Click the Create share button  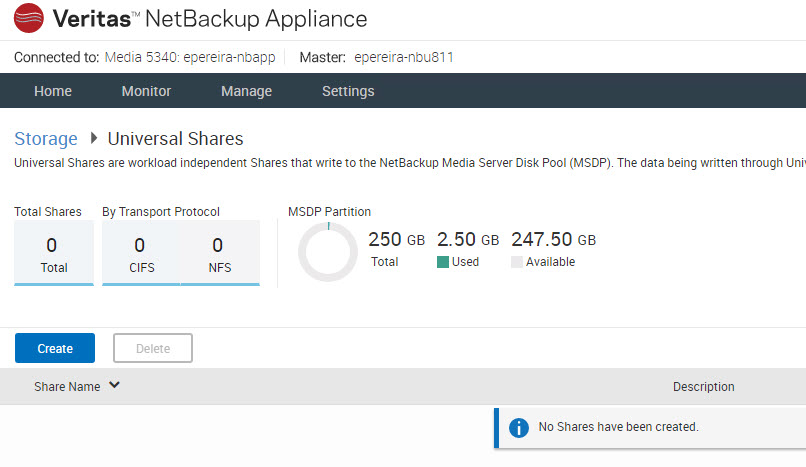tap(55, 348)
